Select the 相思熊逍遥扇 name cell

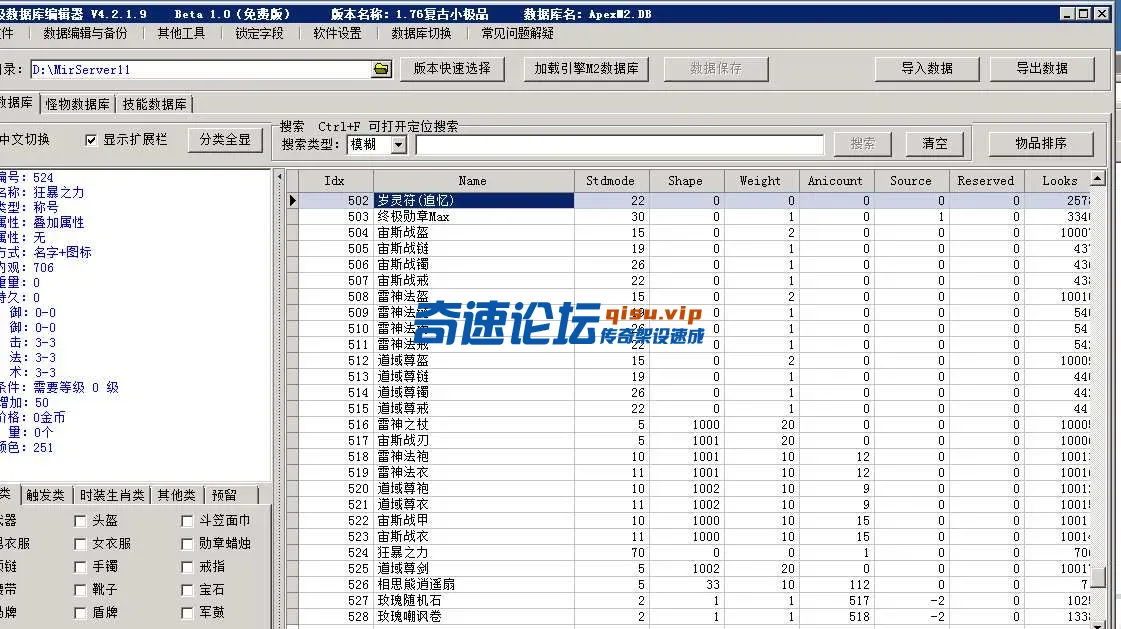pos(473,584)
